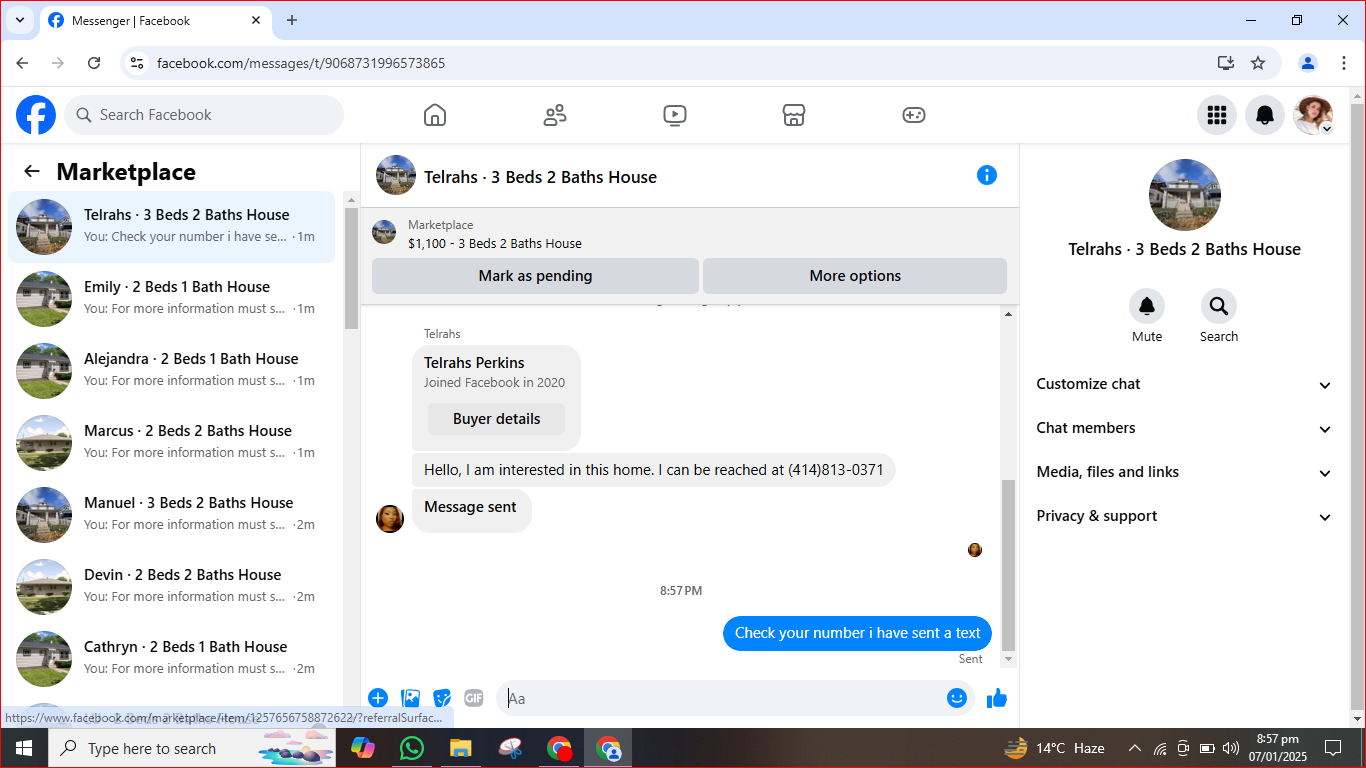
Task: Expand the Customize chat section
Action: click(x=1184, y=384)
